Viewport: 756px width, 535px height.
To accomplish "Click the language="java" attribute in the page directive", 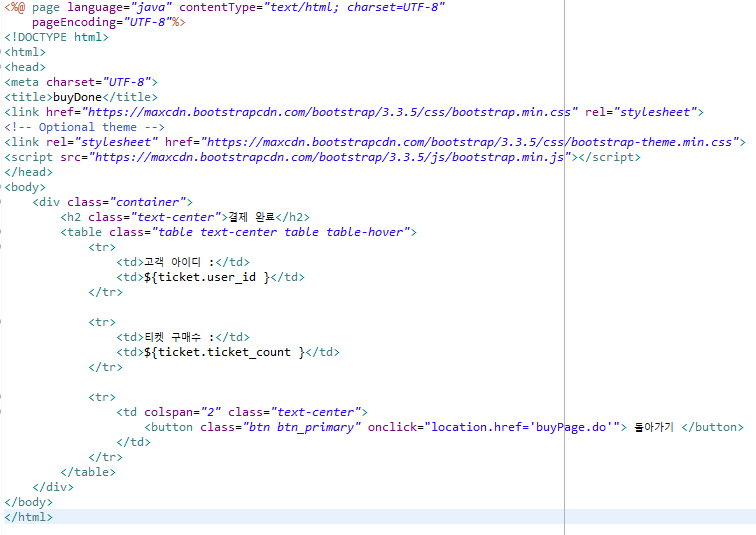I will 120,7.
